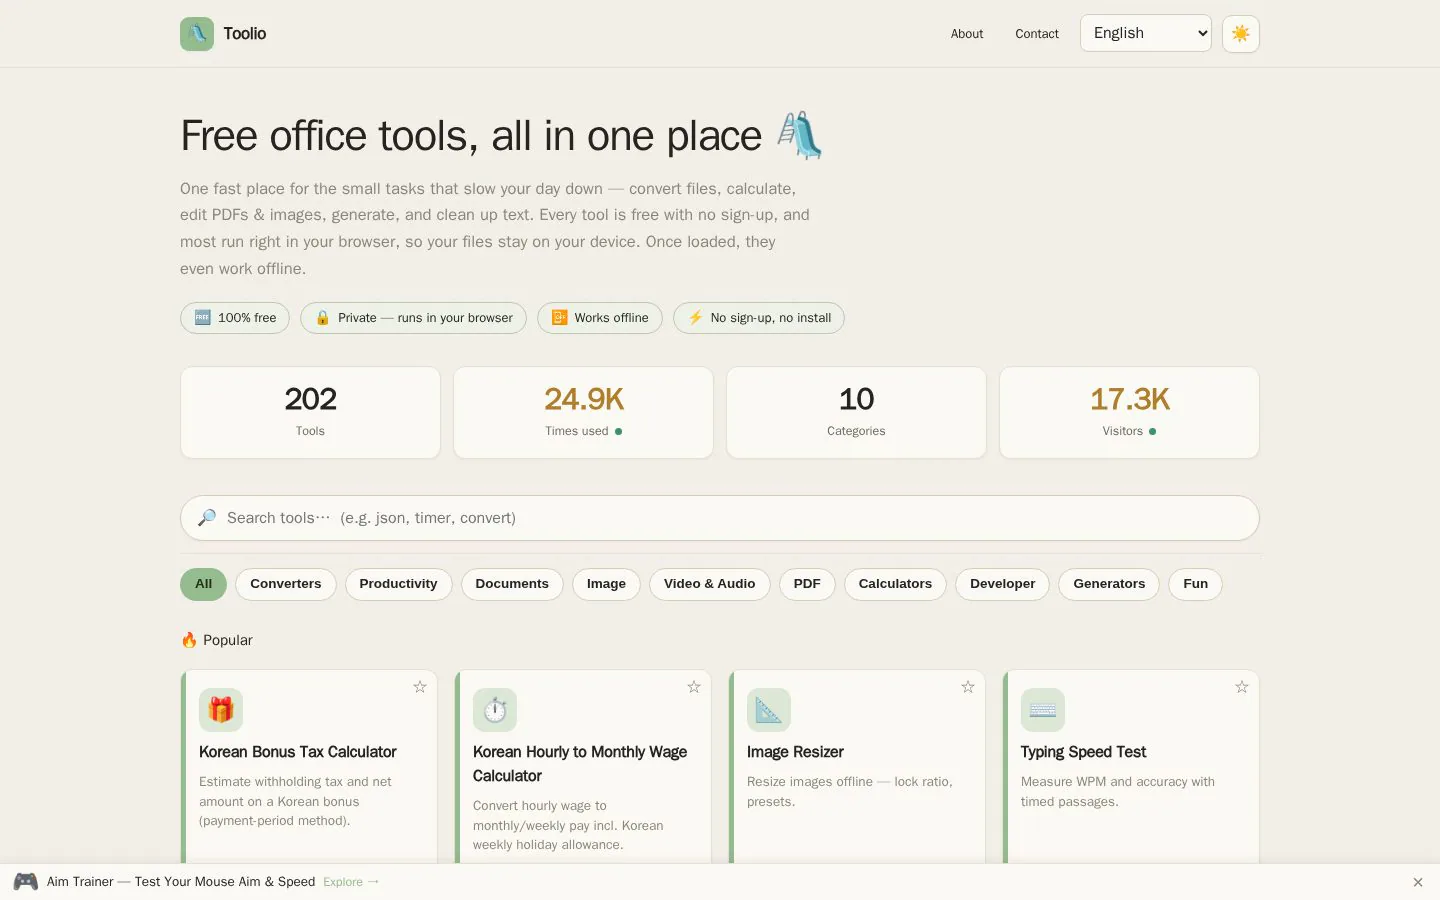Show the Image category tools

pyautogui.click(x=606, y=584)
